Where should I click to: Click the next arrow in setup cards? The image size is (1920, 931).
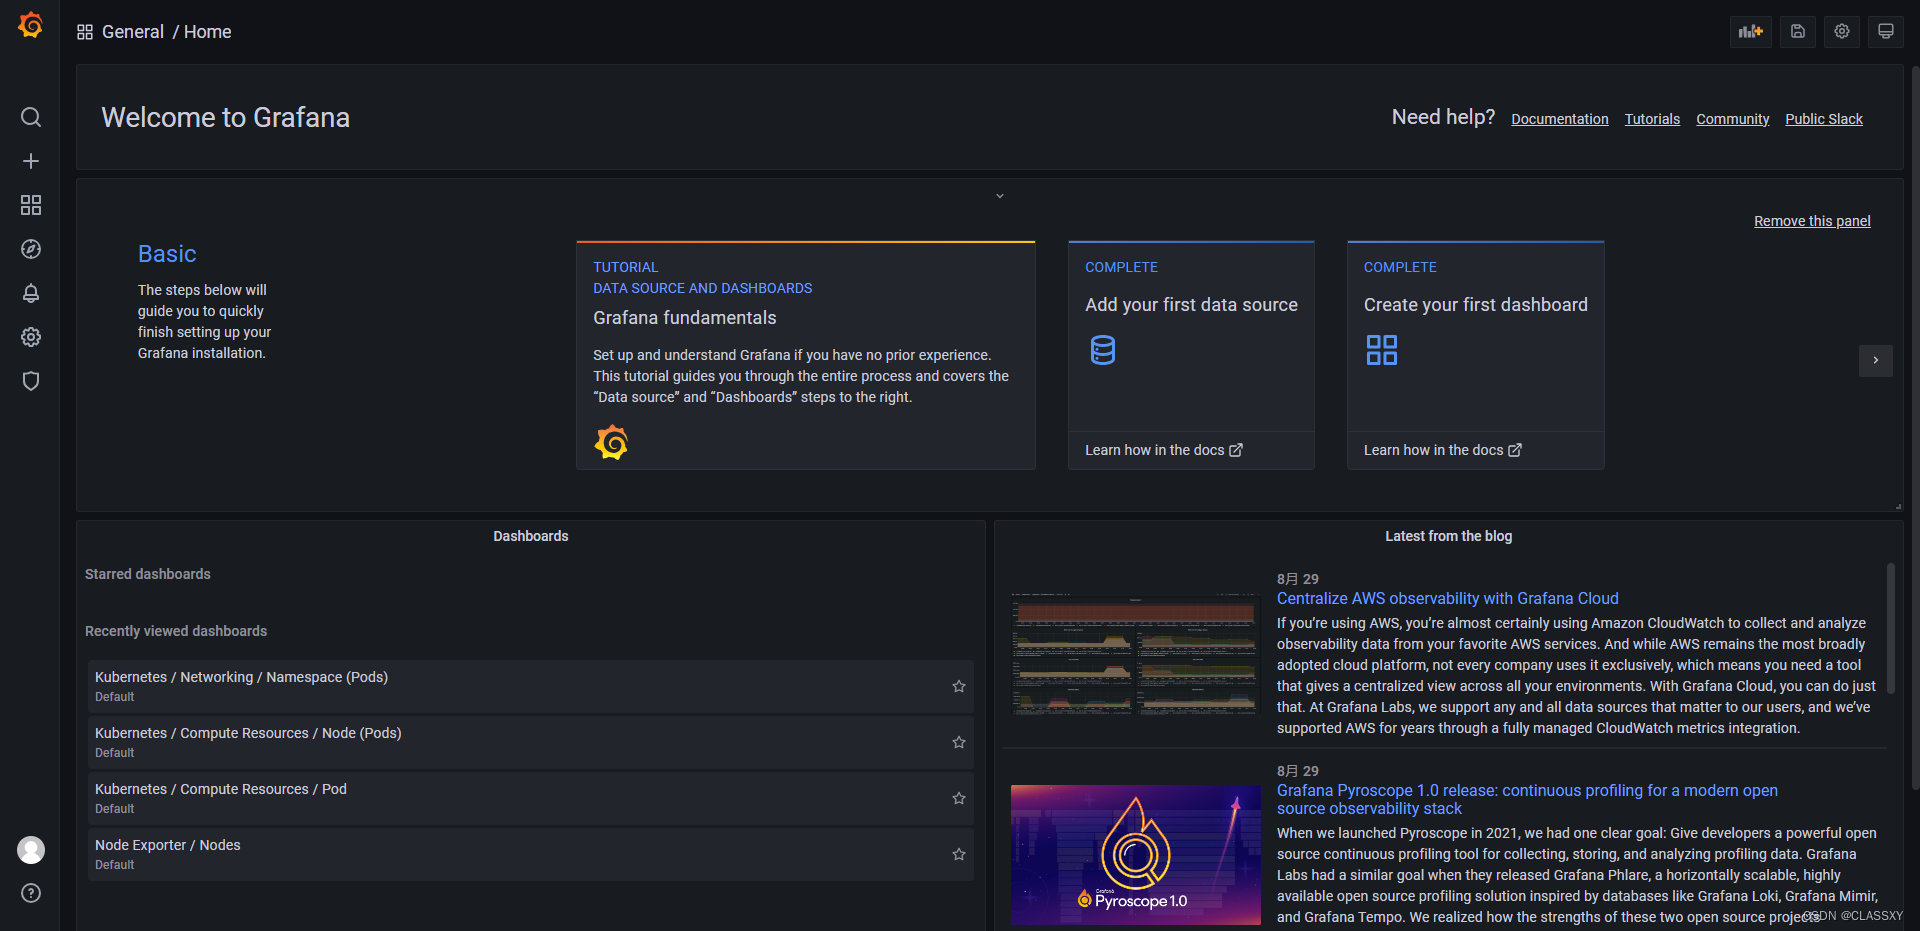(x=1875, y=360)
